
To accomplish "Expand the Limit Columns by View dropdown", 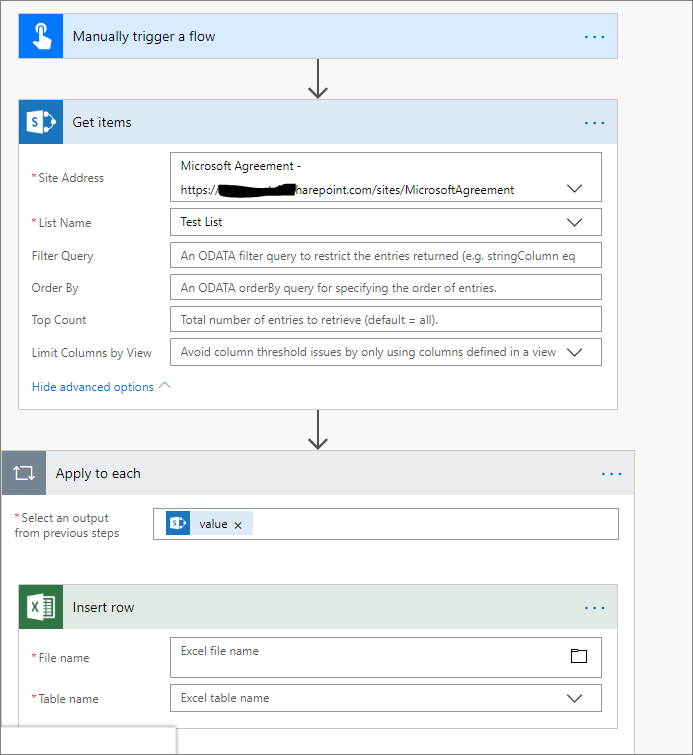I will click(x=575, y=352).
